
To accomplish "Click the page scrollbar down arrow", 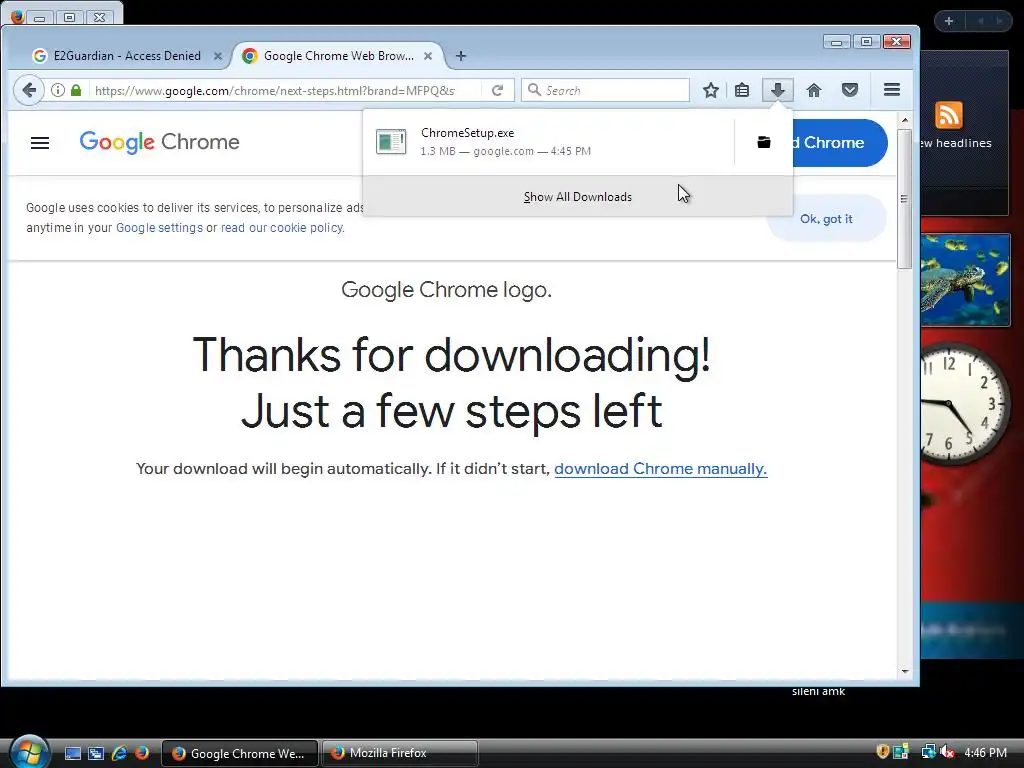I will (x=904, y=671).
